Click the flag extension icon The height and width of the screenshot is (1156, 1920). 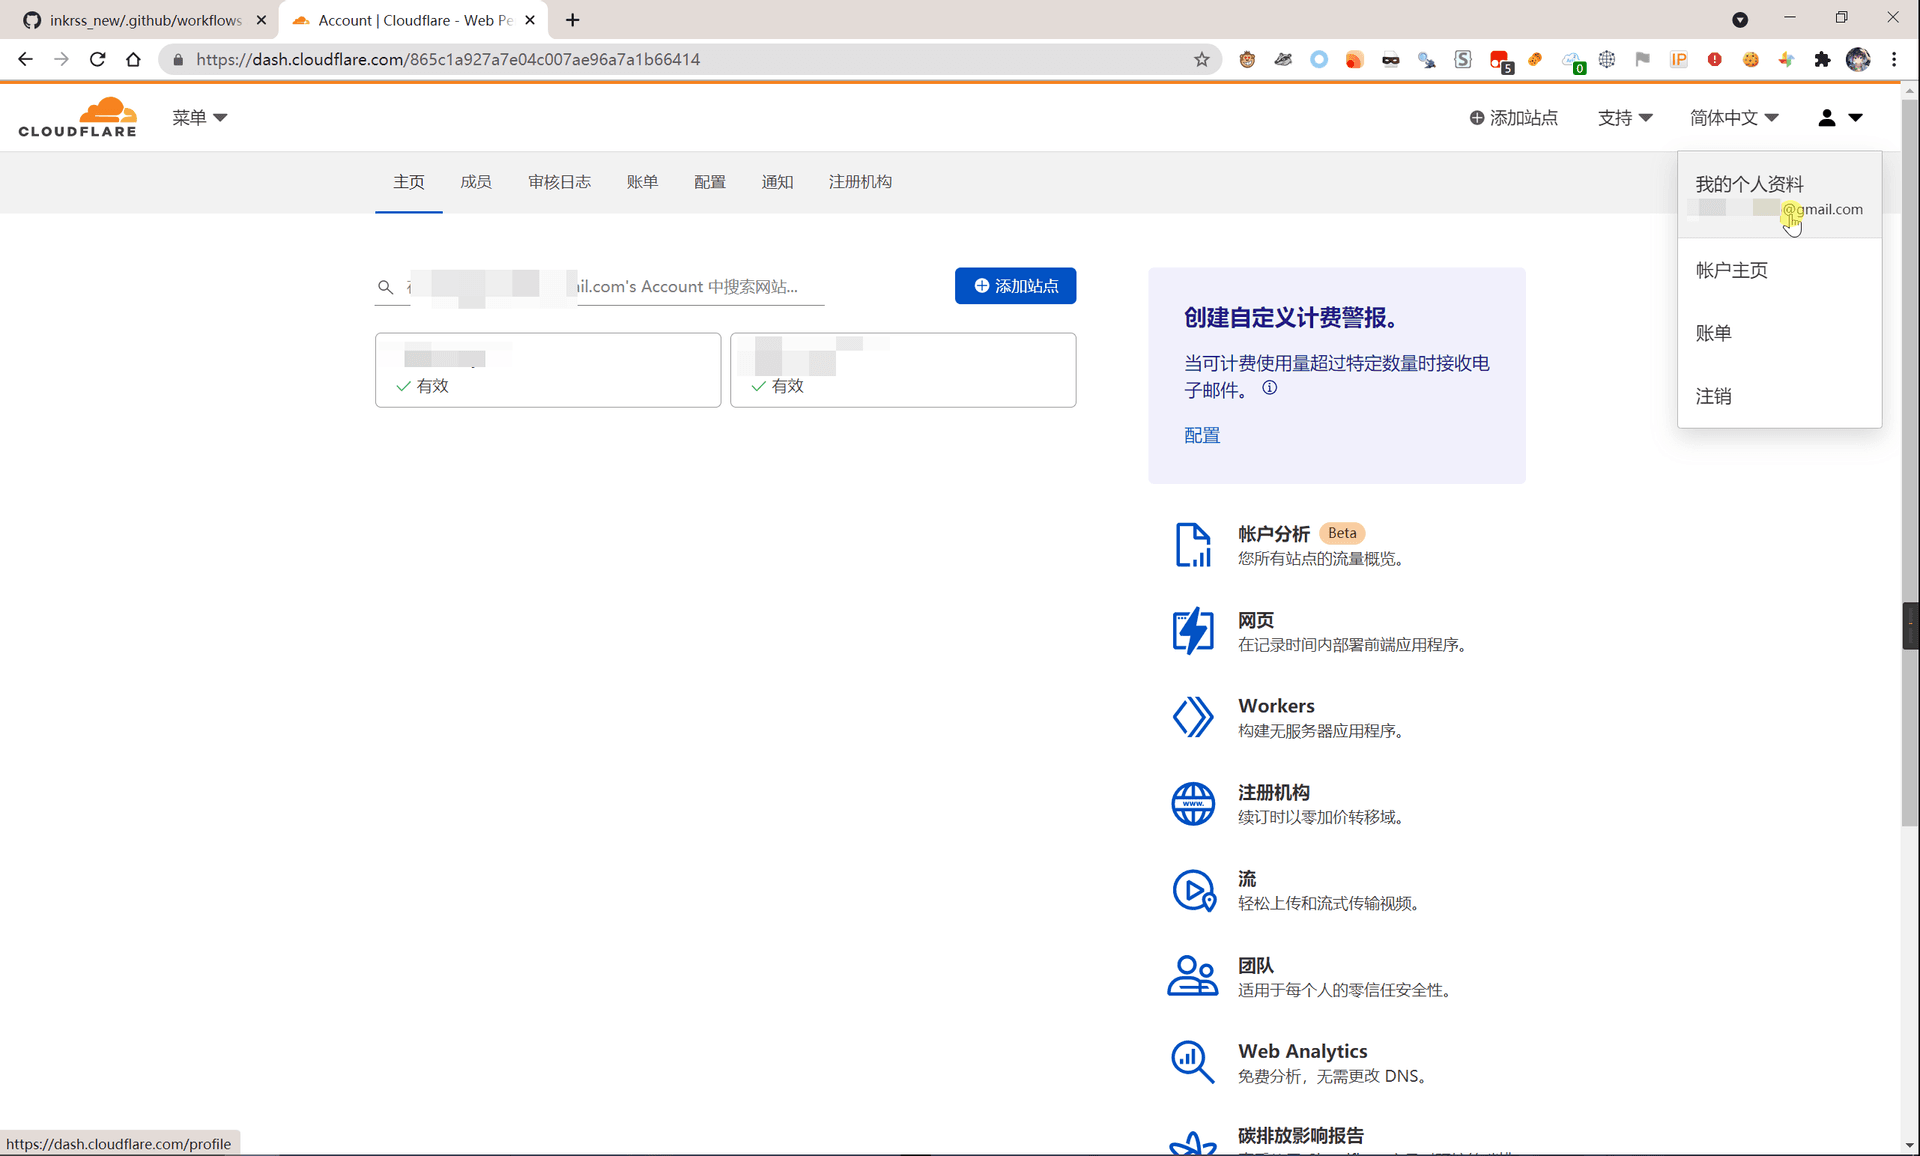click(x=1642, y=59)
